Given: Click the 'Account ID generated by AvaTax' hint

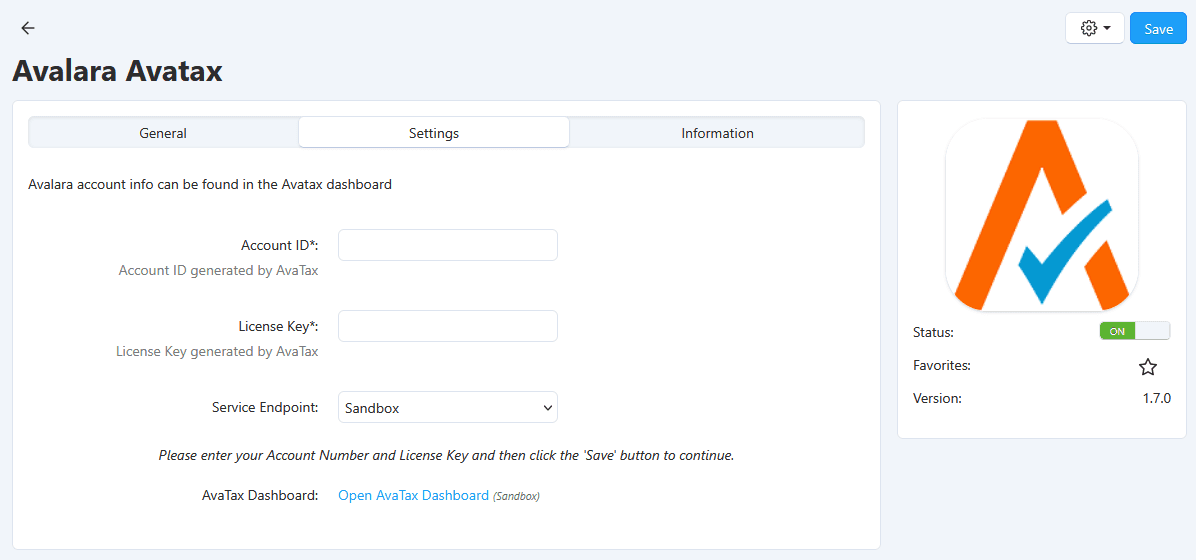Looking at the screenshot, I should (x=218, y=271).
